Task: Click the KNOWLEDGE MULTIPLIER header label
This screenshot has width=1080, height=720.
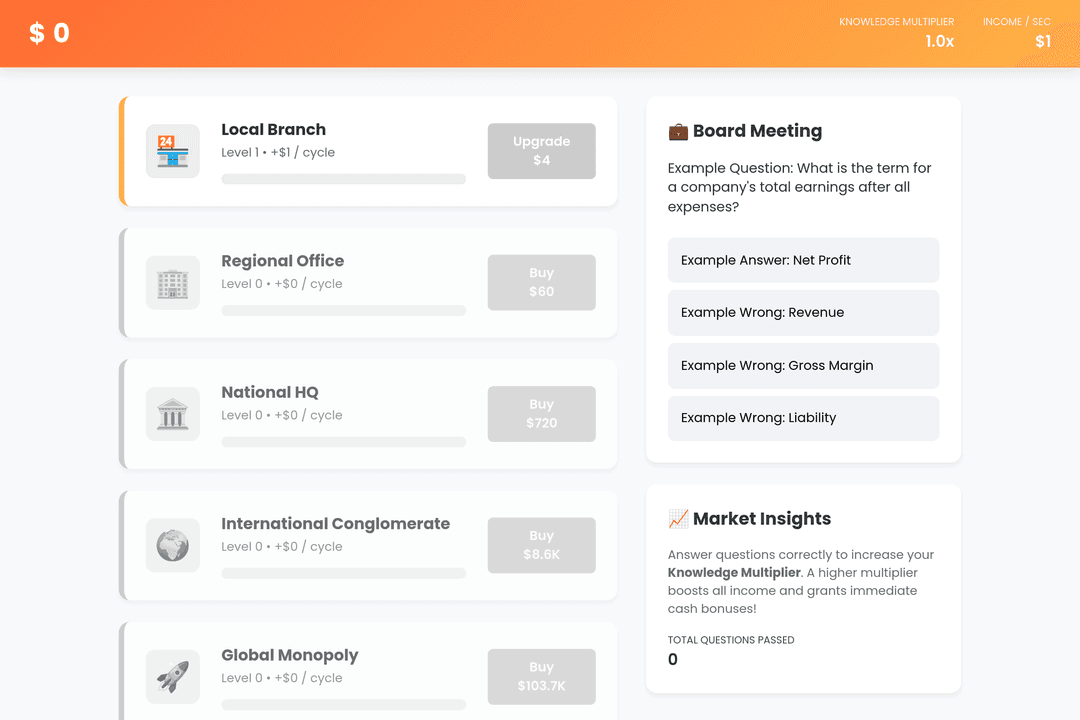Action: click(896, 22)
